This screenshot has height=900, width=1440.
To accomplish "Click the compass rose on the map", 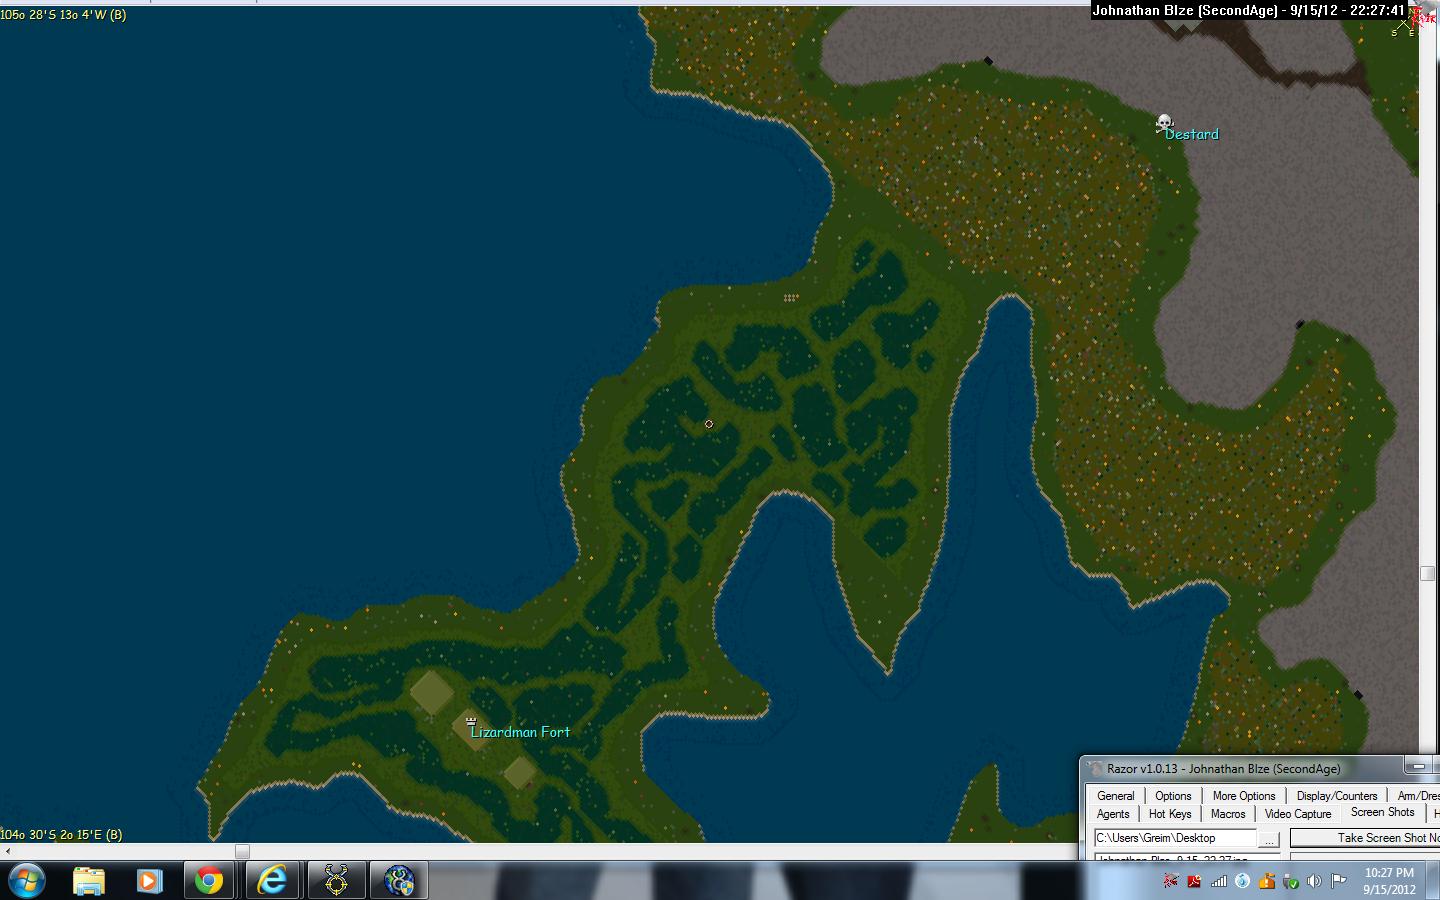I will 1405,22.
